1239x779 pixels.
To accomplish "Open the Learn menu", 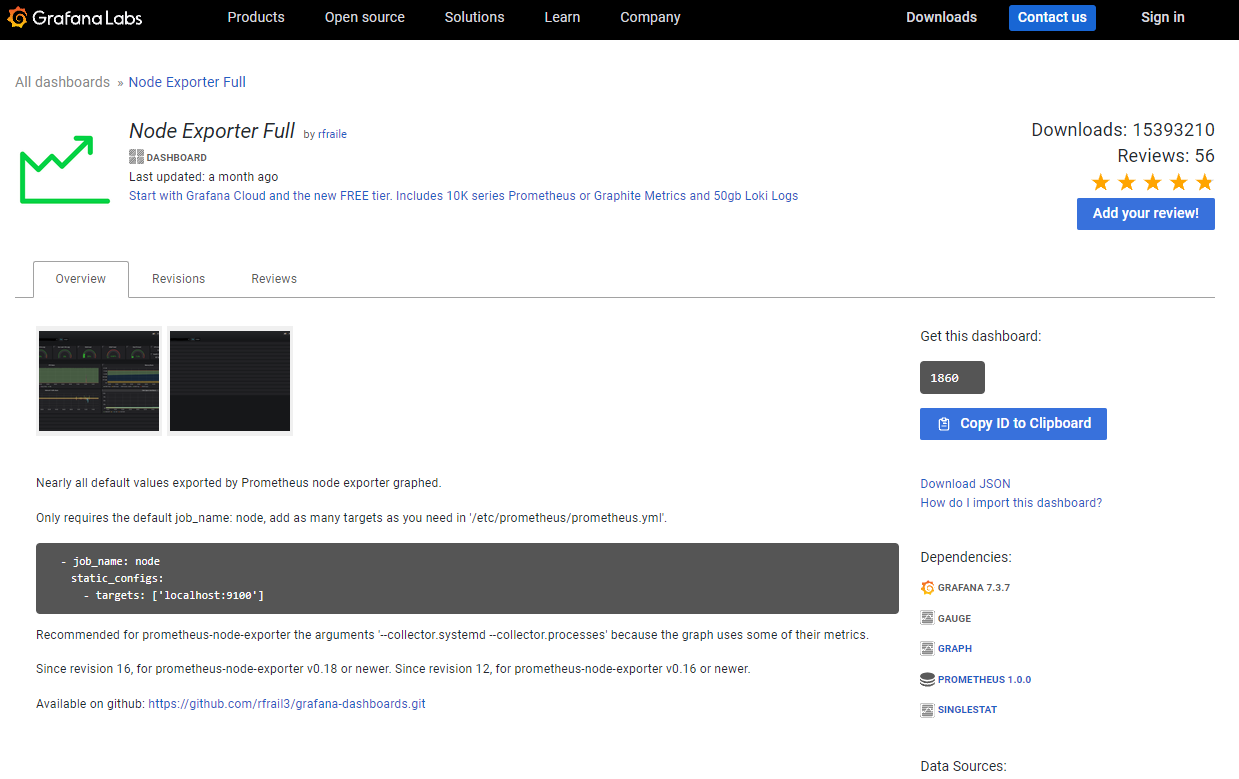I will coord(562,17).
